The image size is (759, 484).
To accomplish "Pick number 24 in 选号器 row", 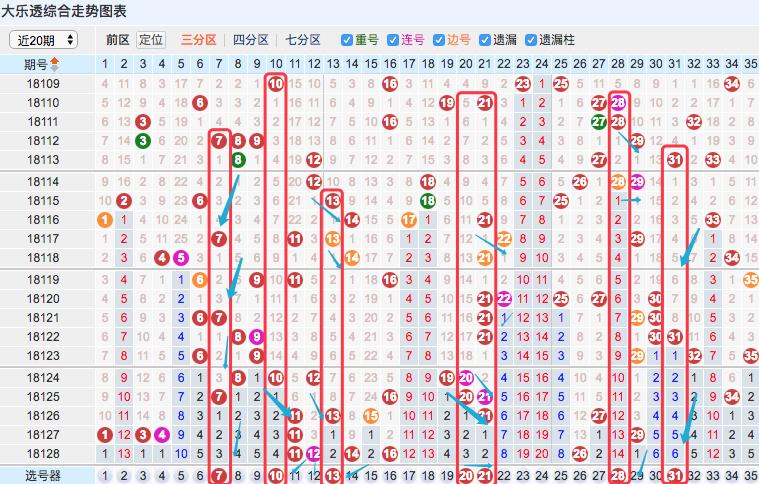I will tap(542, 476).
